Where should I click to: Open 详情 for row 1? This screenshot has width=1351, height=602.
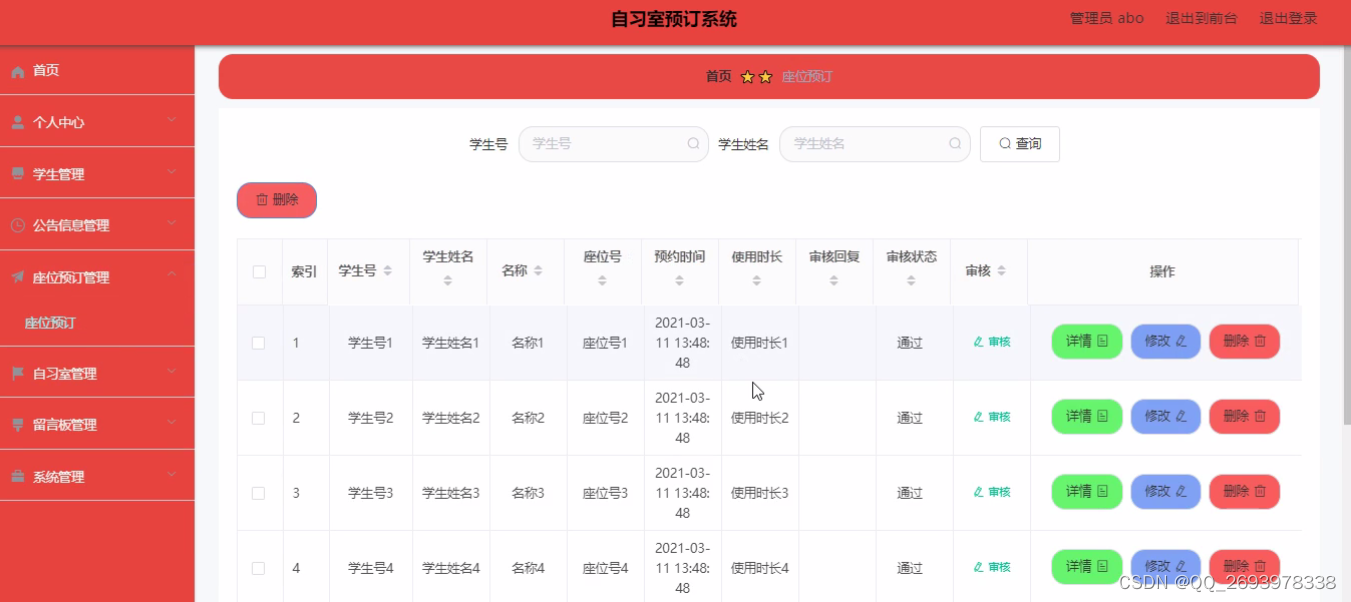point(1087,341)
